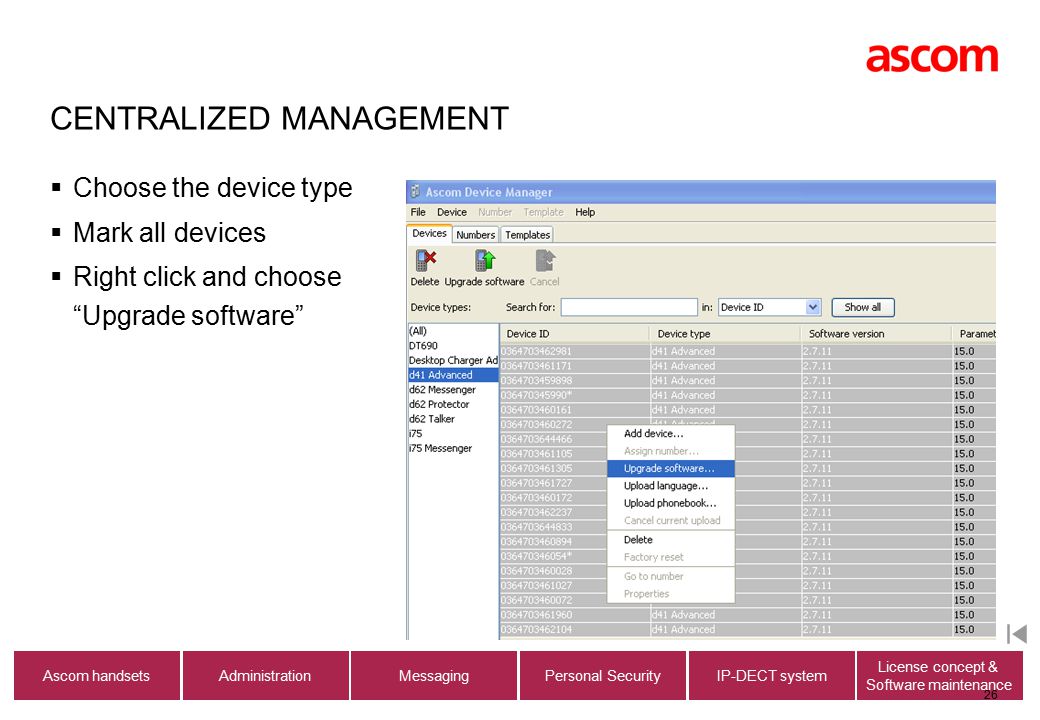This screenshot has height=720, width=1040.
Task: Click the Delete device toolbar icon
Action: pyautogui.click(x=425, y=261)
